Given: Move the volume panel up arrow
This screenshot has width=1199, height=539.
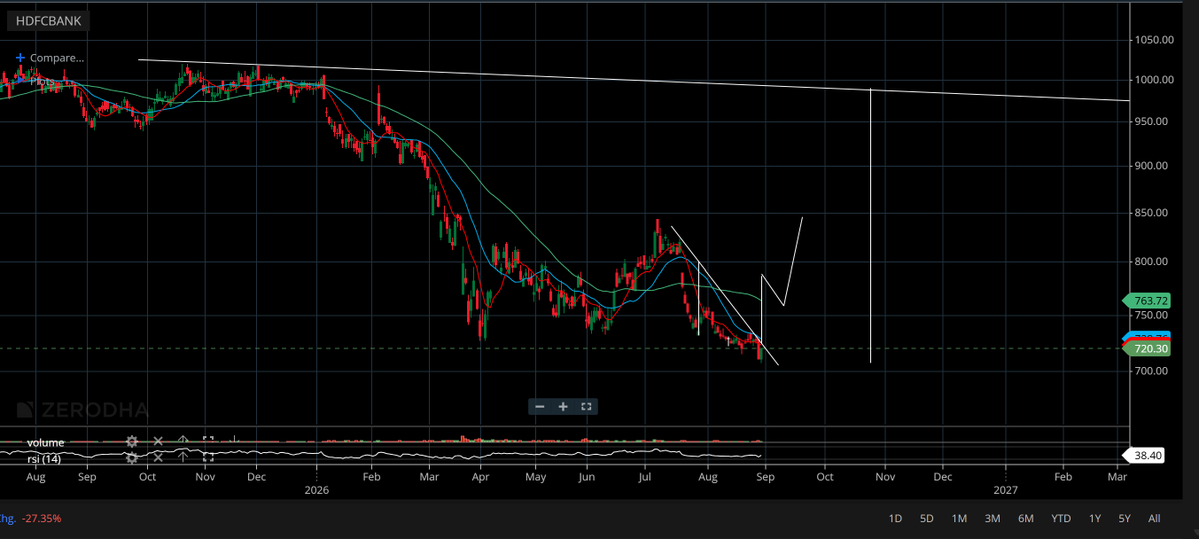Looking at the screenshot, I should (183, 441).
